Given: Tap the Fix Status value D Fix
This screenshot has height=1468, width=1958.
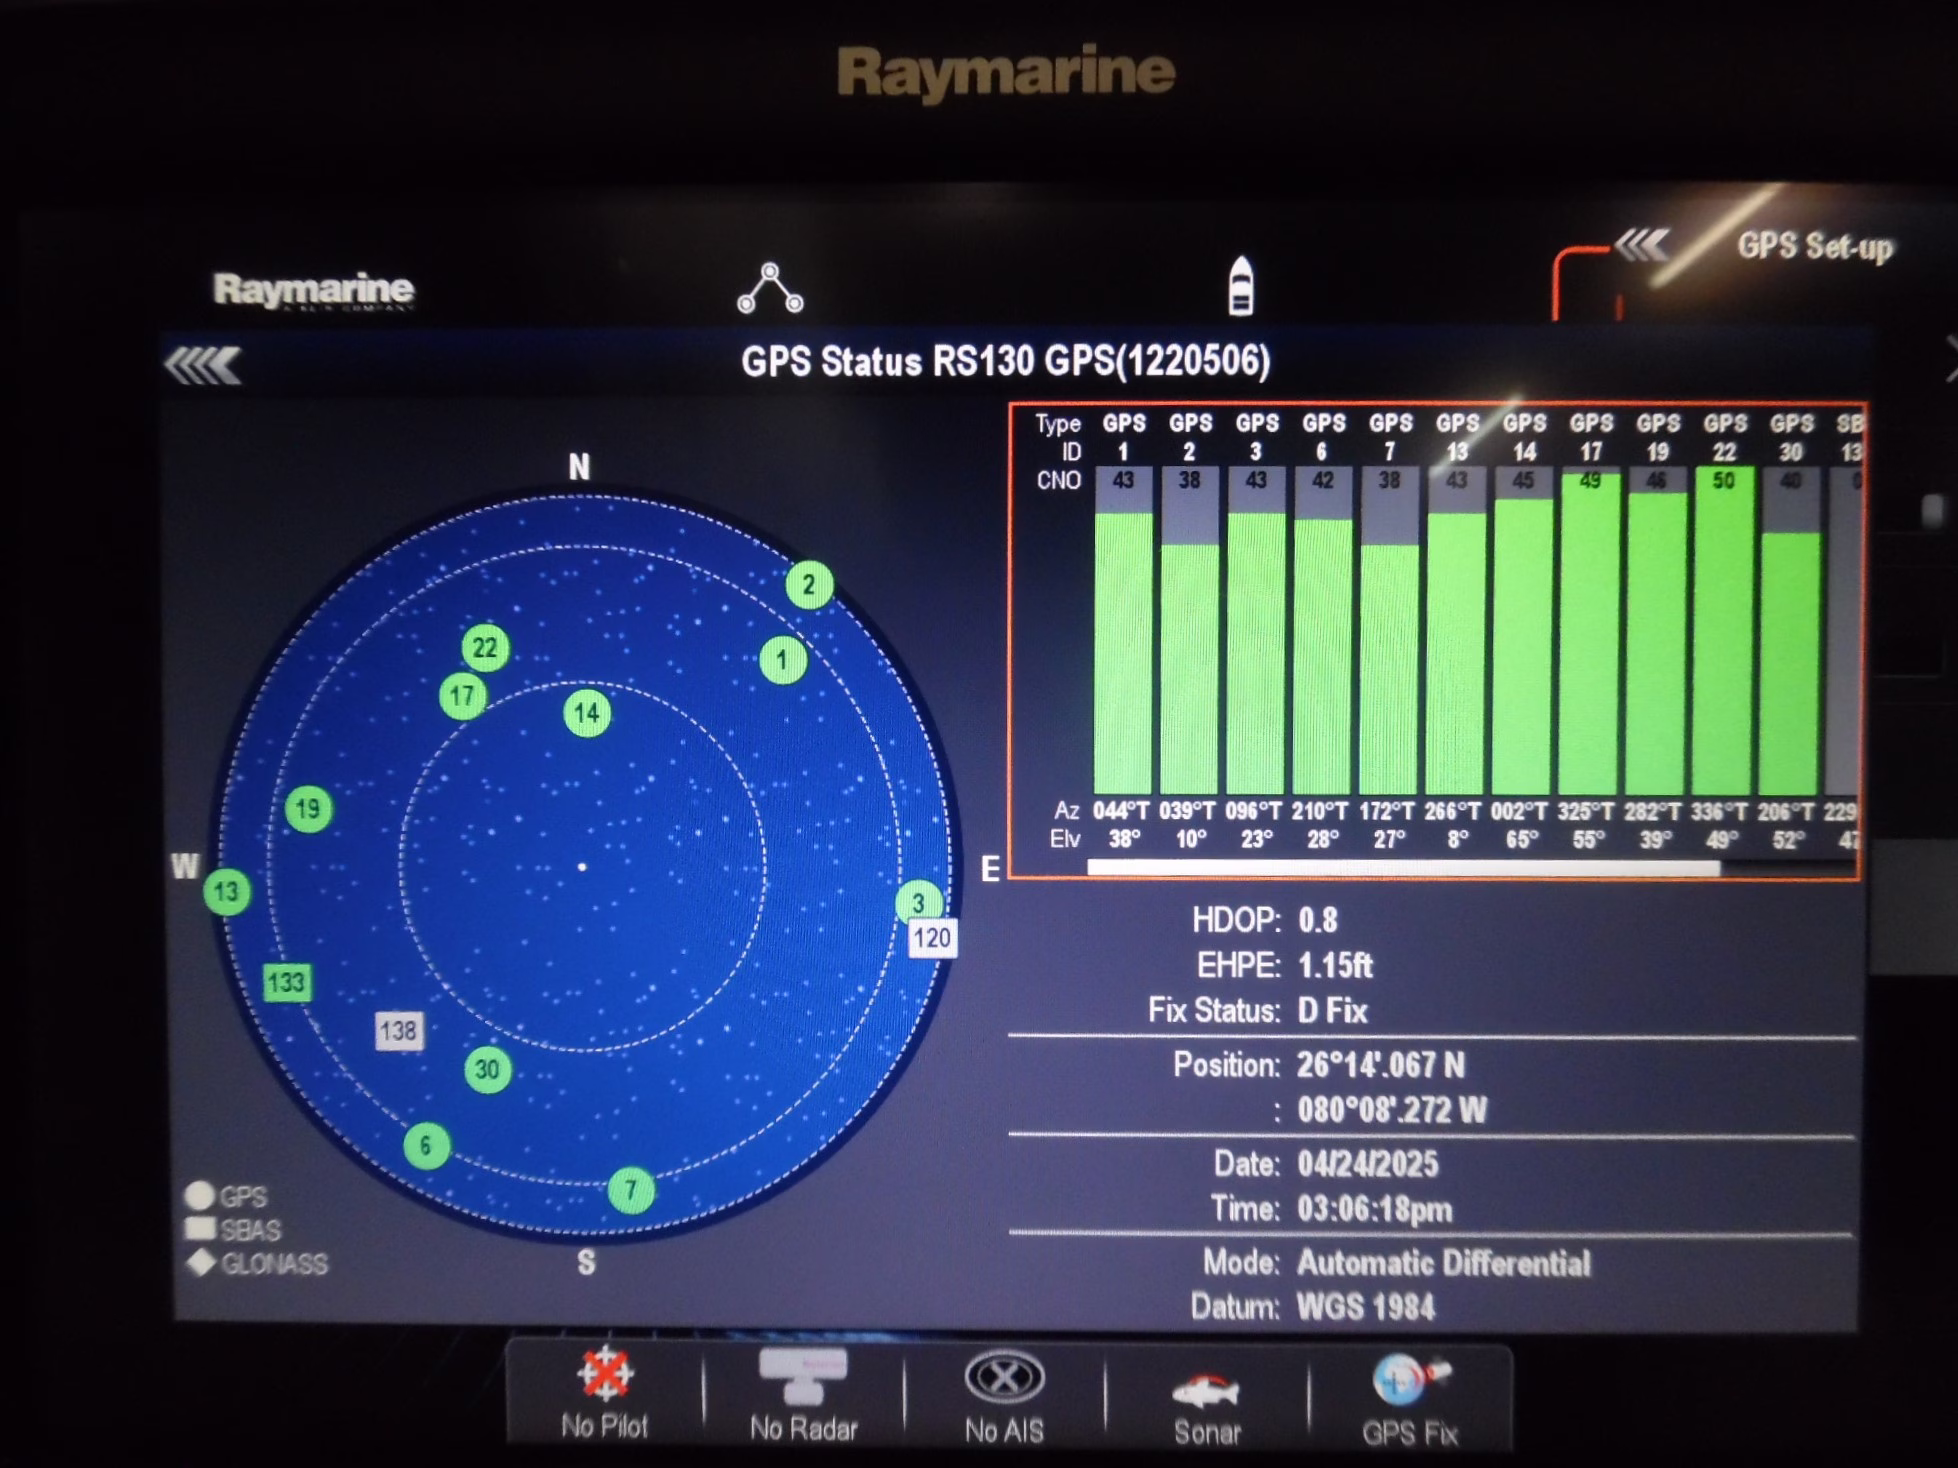Looking at the screenshot, I should (x=1332, y=1011).
